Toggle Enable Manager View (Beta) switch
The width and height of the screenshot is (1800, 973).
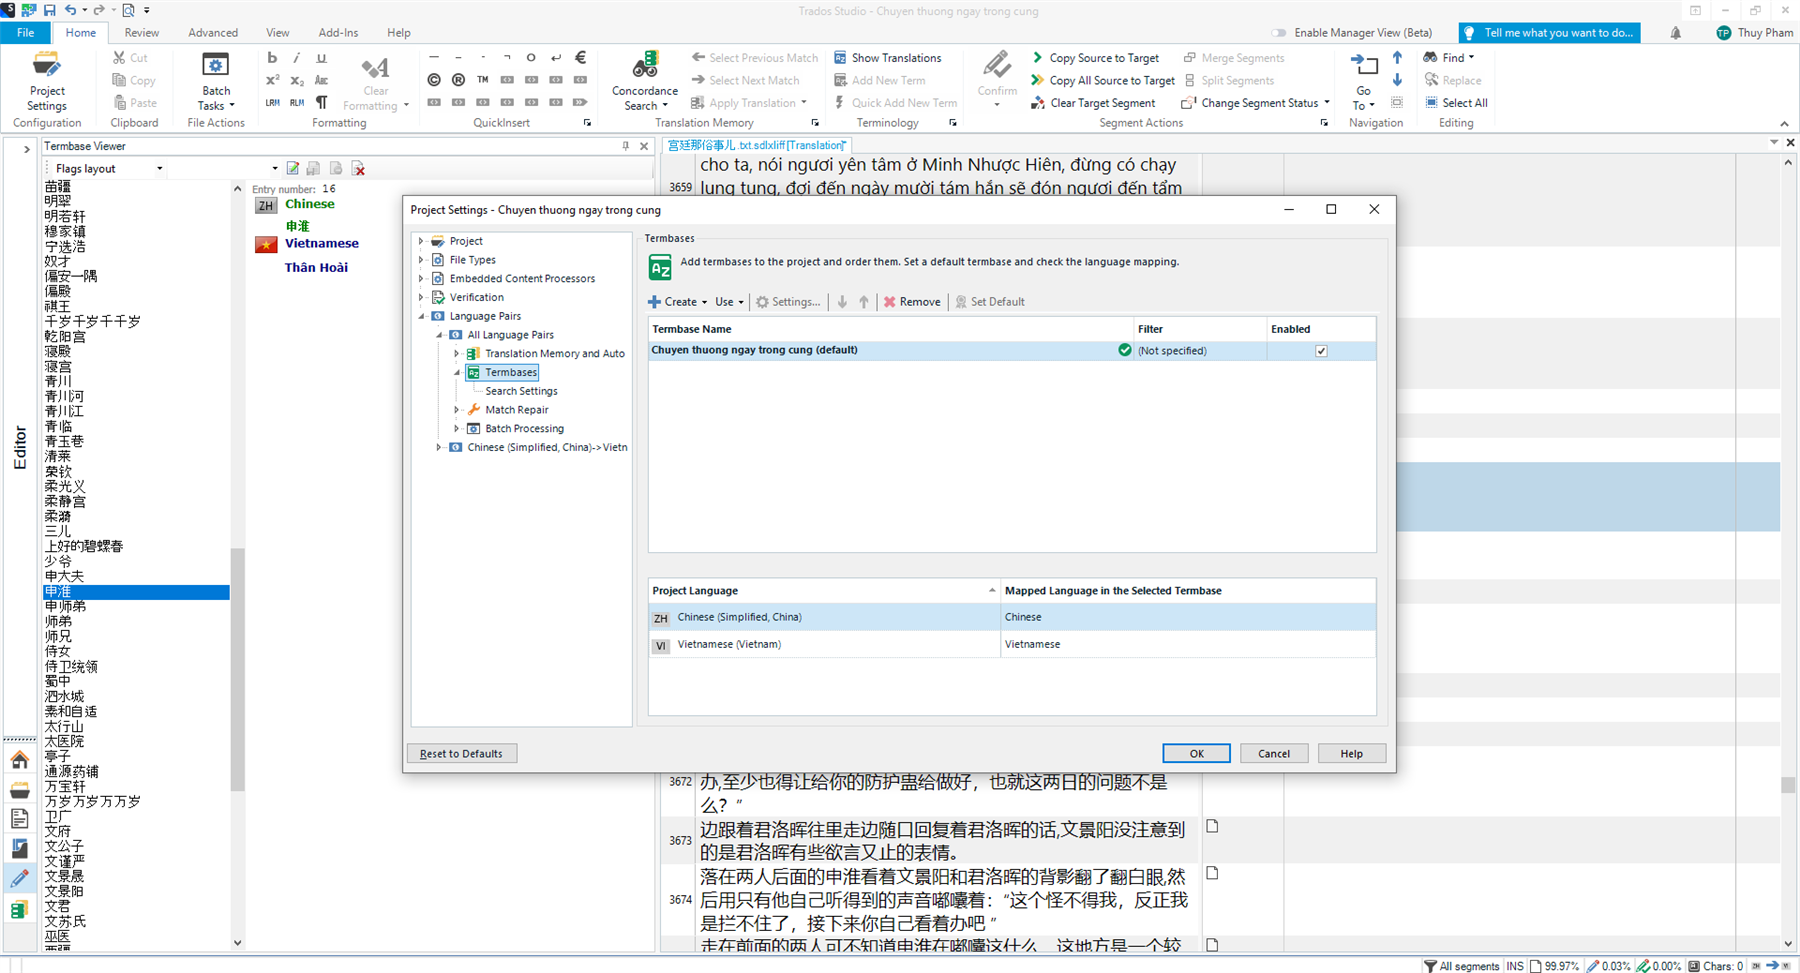[x=1279, y=33]
